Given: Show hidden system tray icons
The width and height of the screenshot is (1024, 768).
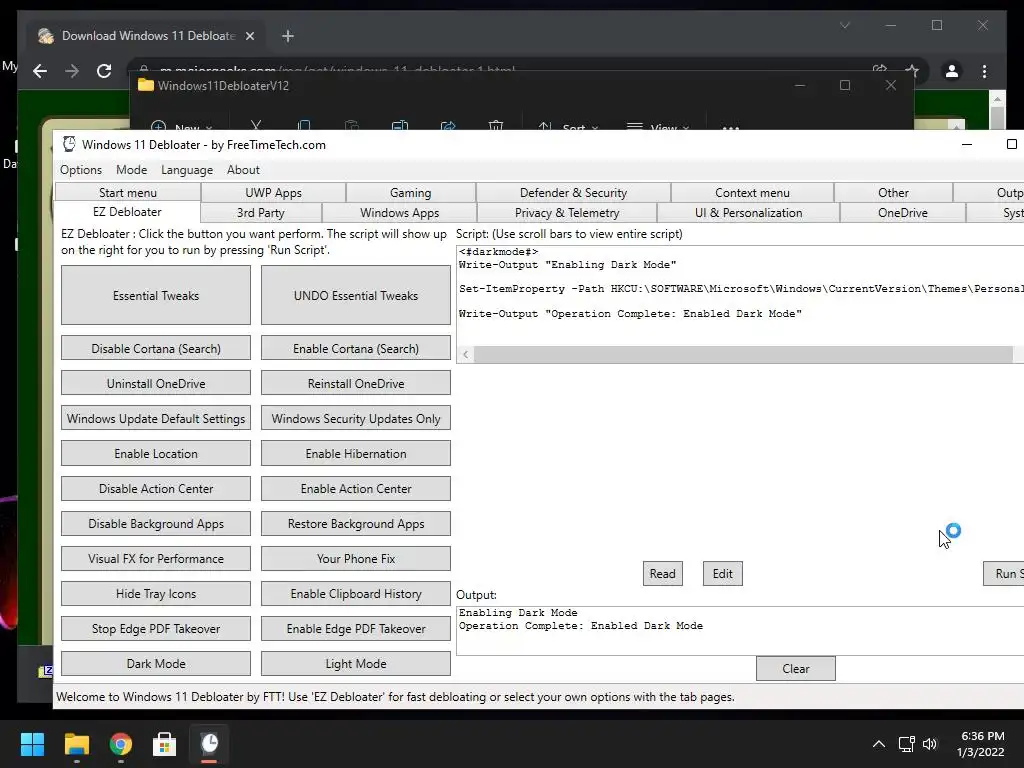Looking at the screenshot, I should click(x=879, y=744).
